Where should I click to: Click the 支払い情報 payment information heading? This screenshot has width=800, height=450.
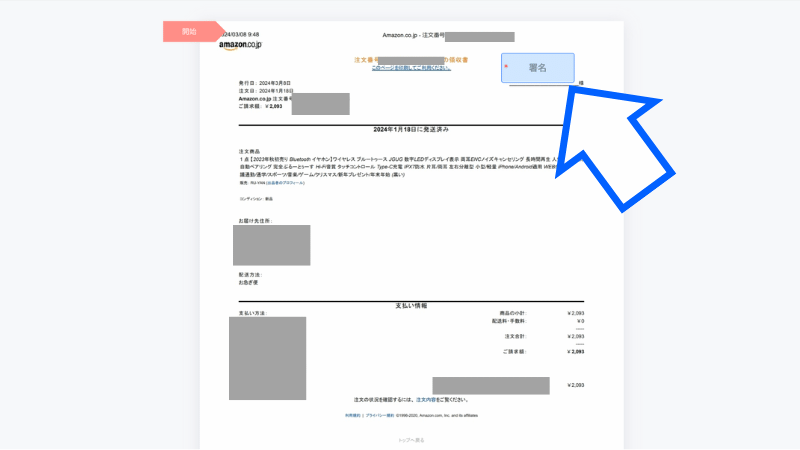[x=411, y=306]
